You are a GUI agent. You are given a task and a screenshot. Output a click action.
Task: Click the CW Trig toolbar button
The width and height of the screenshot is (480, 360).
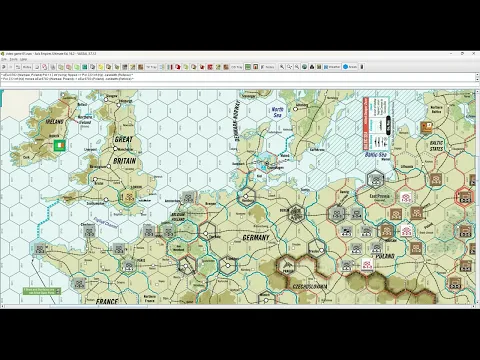[x=236, y=67]
